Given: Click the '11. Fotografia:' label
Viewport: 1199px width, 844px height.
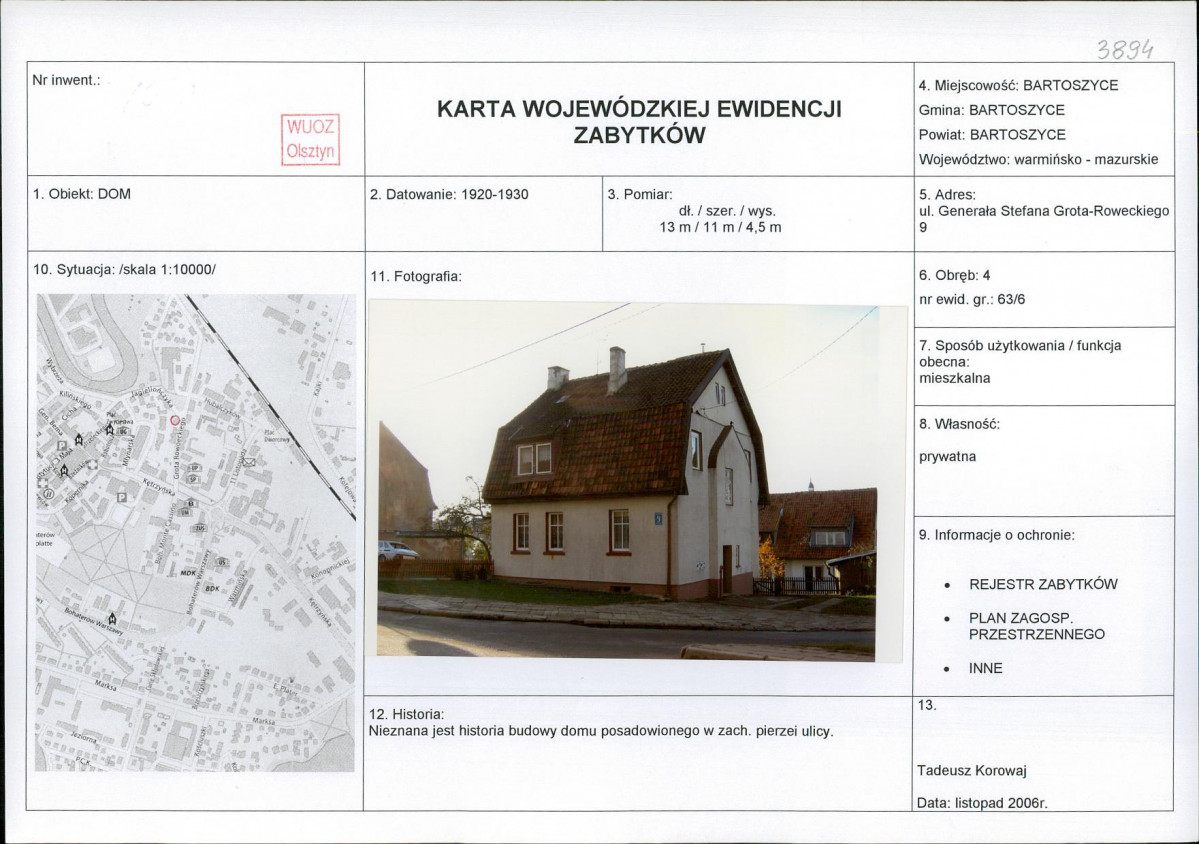Looking at the screenshot, I should point(416,277).
